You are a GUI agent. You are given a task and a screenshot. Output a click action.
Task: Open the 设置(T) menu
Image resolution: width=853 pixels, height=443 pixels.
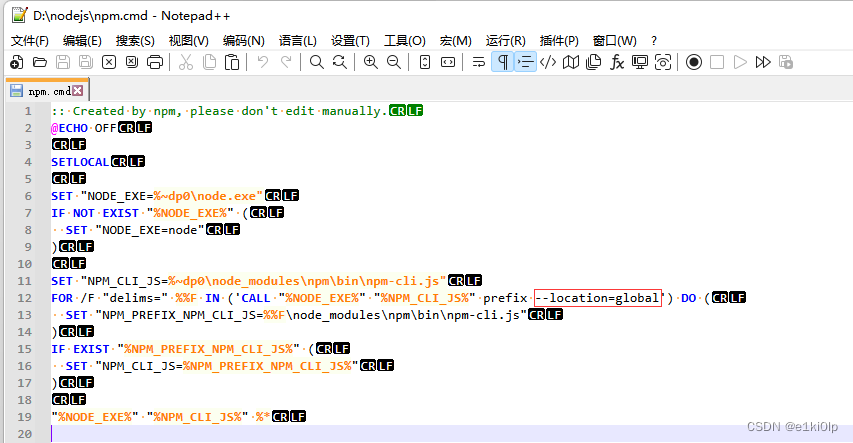pos(350,41)
